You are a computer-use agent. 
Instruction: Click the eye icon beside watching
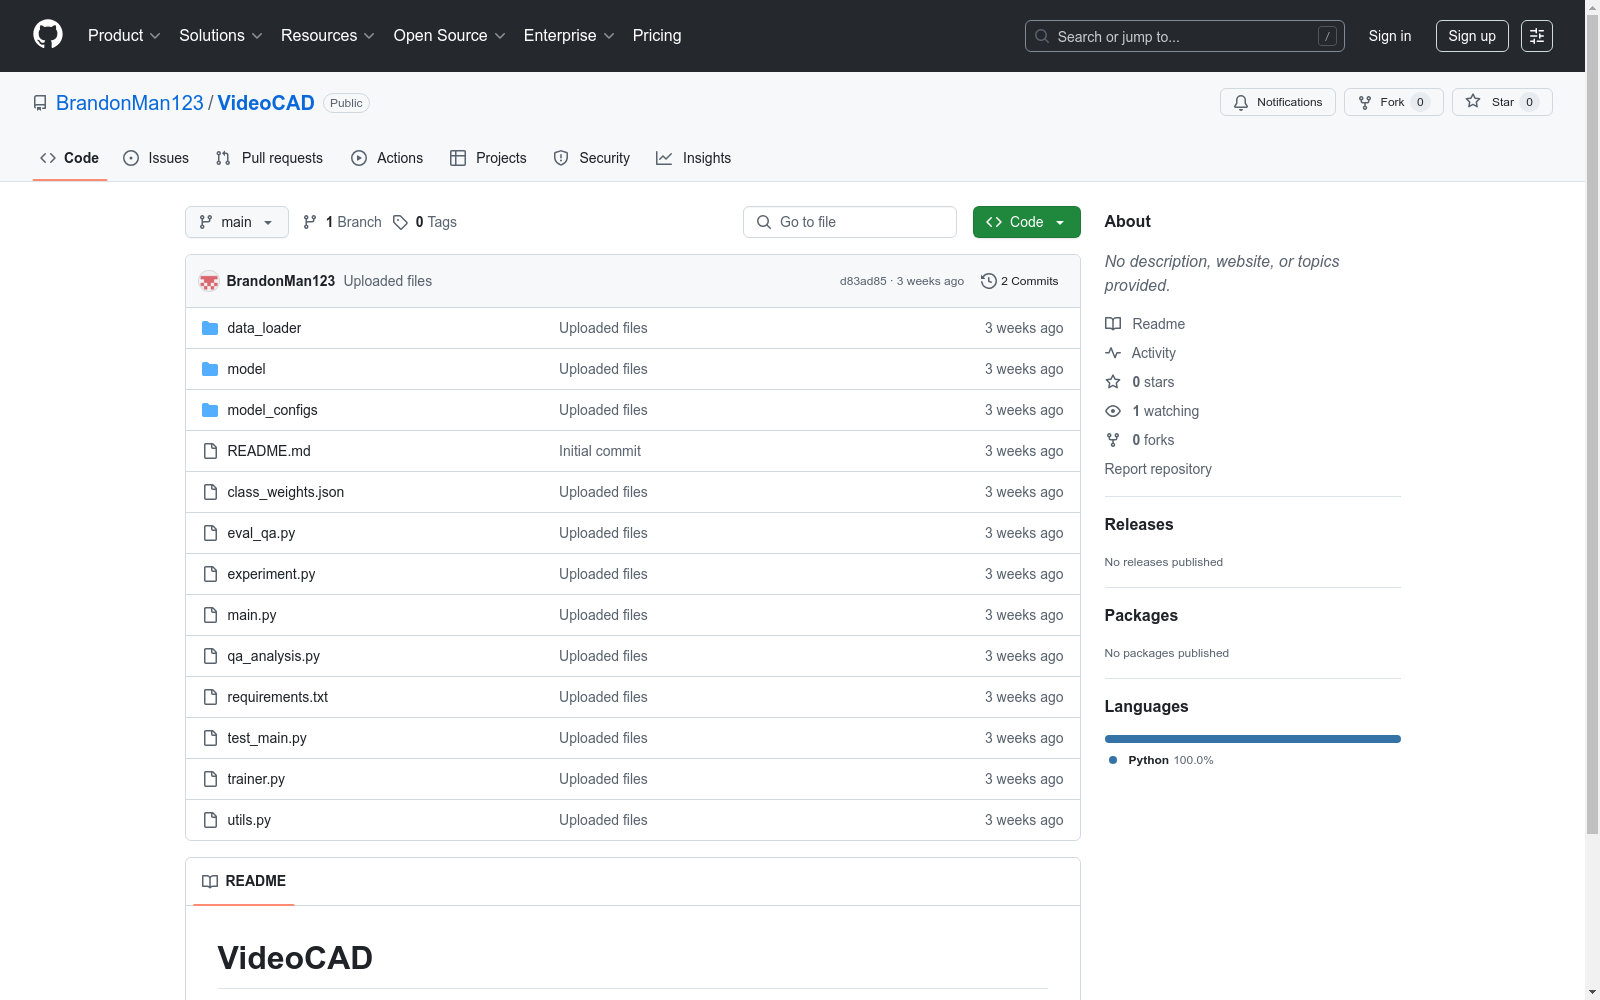(x=1113, y=411)
